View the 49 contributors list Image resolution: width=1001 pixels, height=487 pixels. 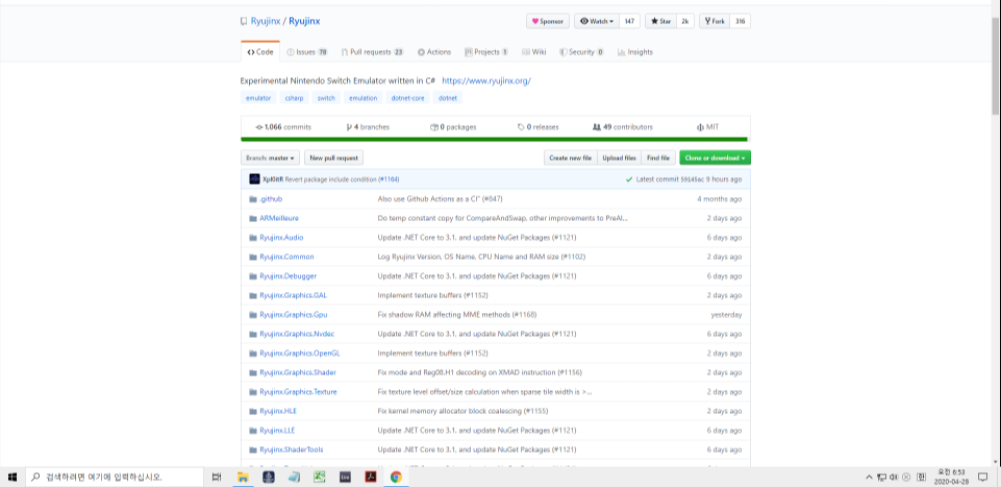click(623, 127)
